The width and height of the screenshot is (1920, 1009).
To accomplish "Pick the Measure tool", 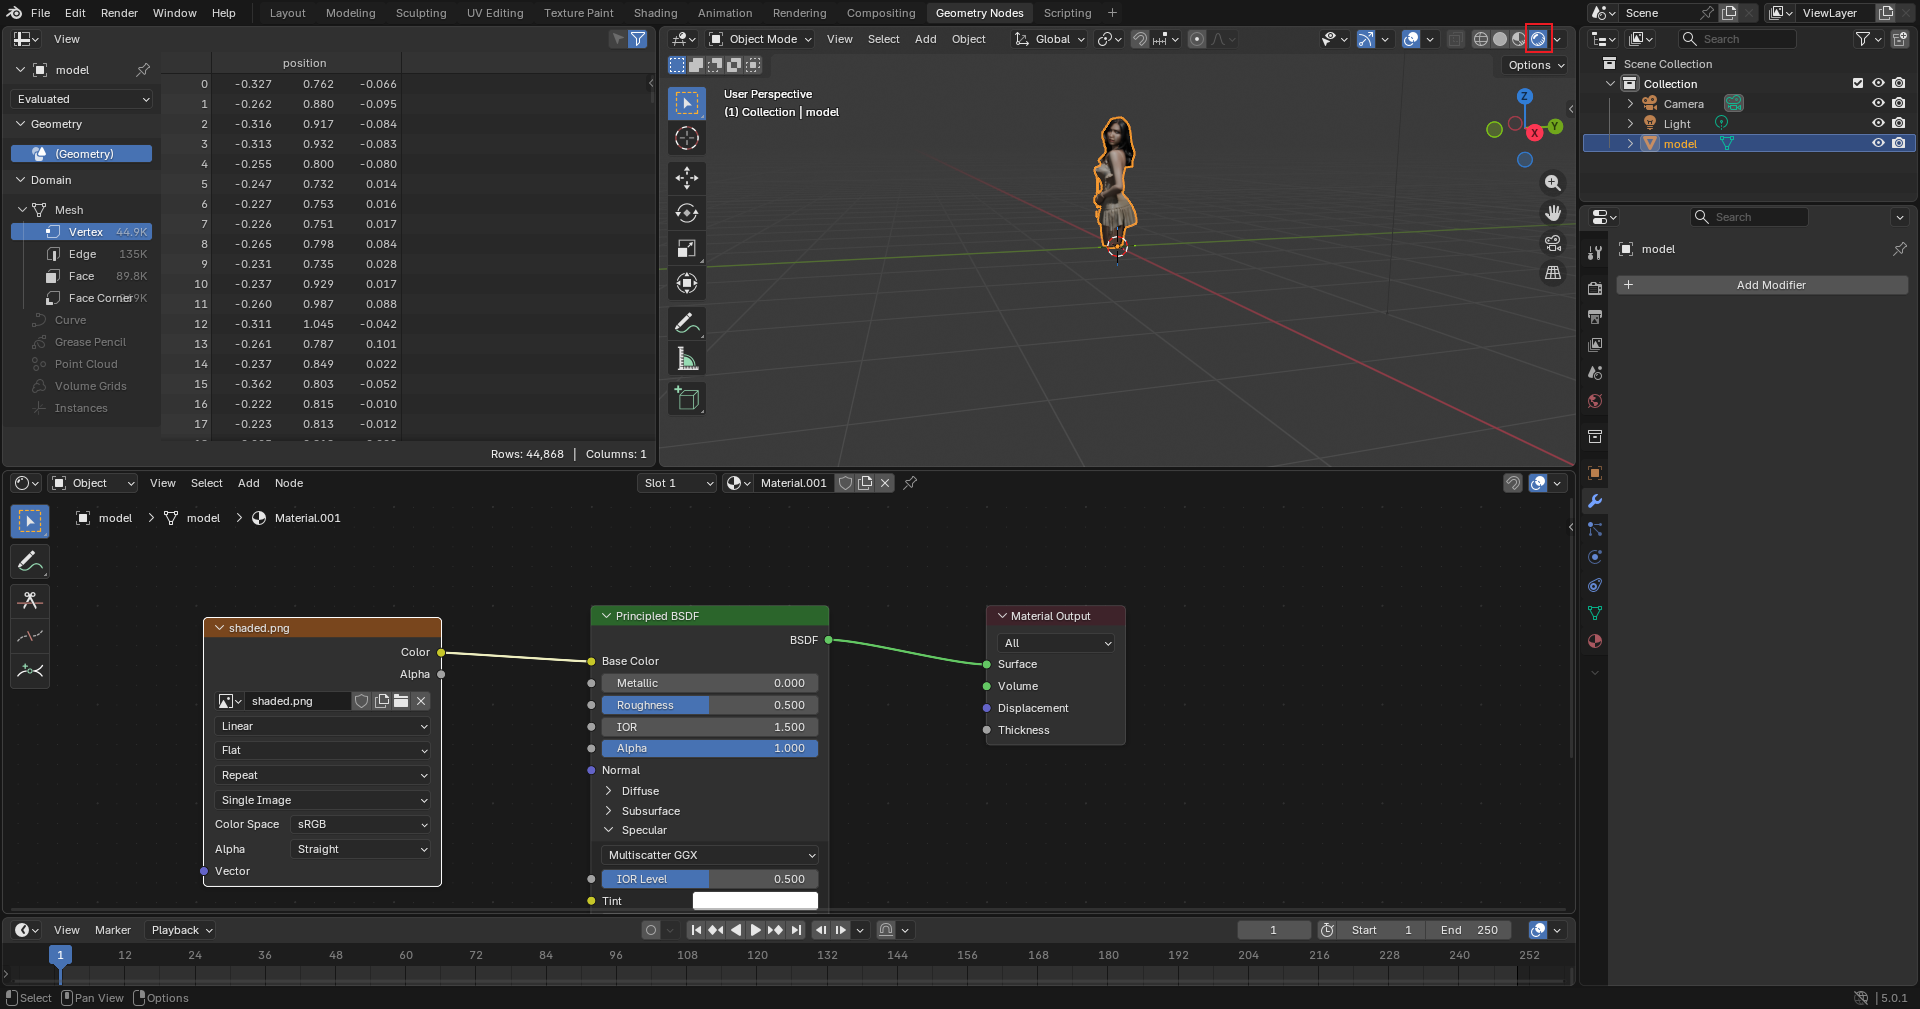I will pos(687,358).
